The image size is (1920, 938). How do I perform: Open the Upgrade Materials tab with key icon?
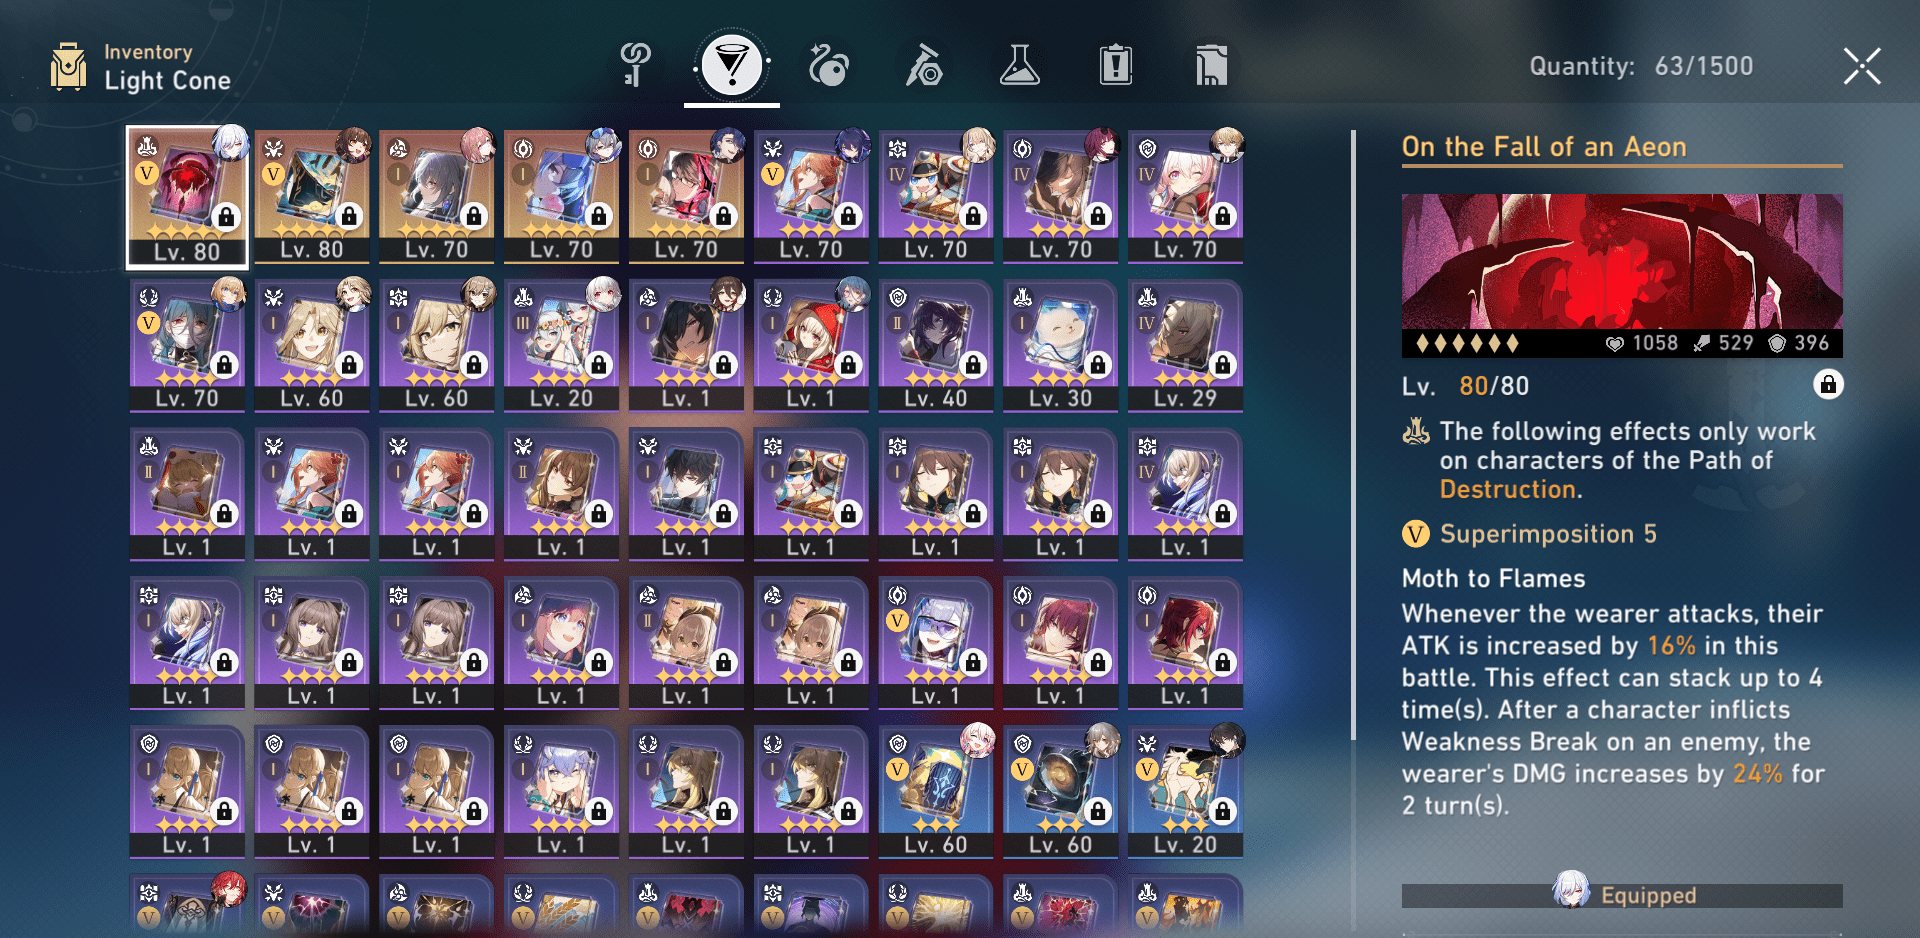[636, 66]
